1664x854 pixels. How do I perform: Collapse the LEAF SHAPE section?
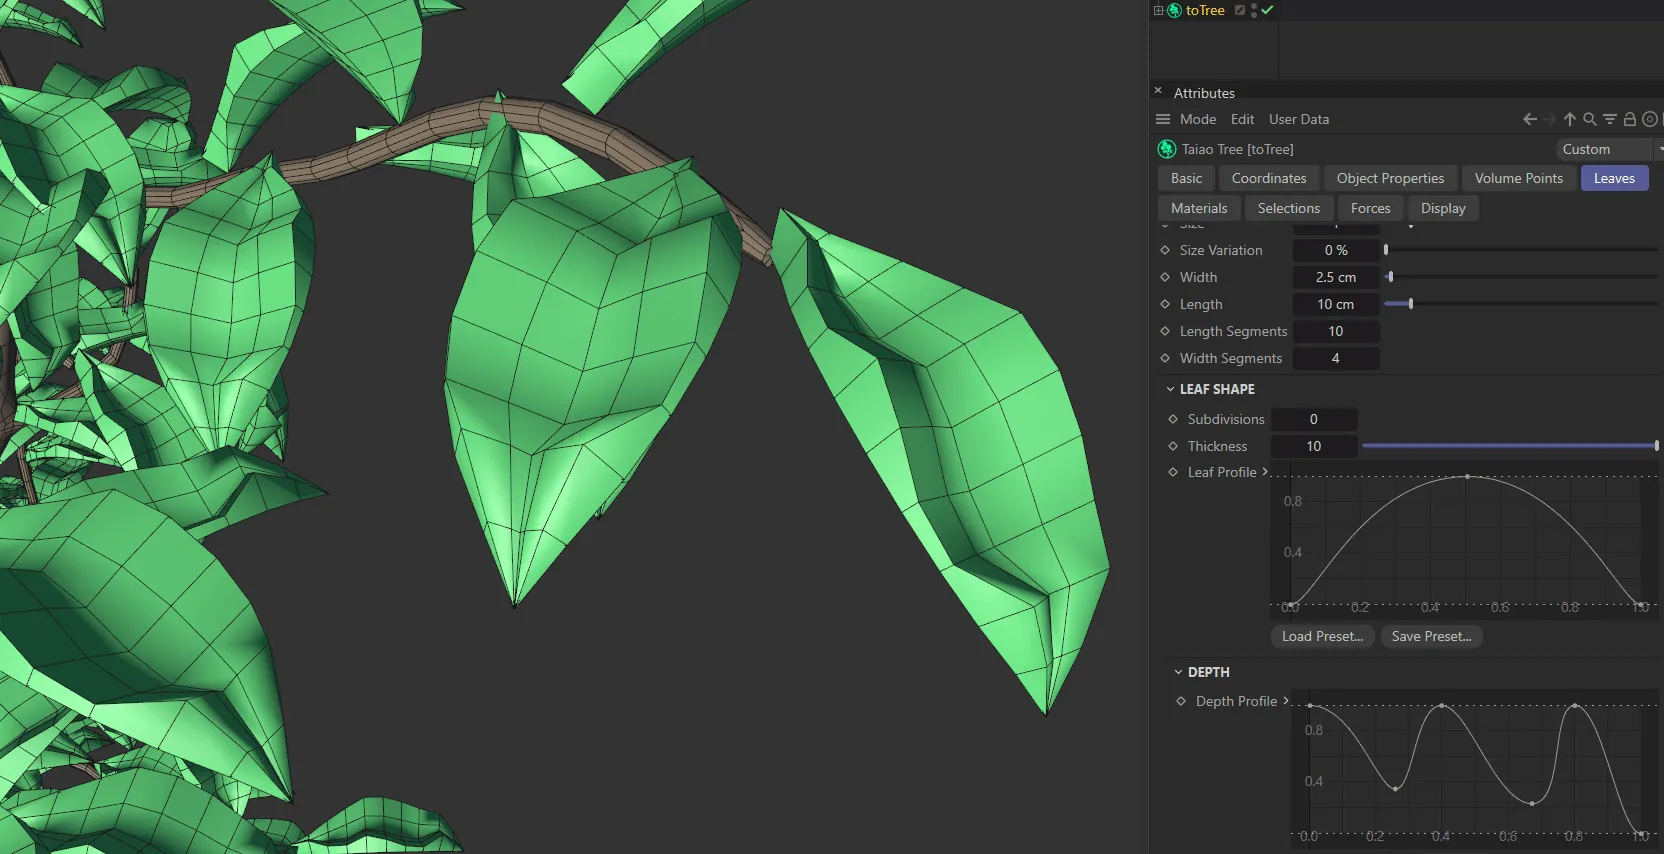1170,389
